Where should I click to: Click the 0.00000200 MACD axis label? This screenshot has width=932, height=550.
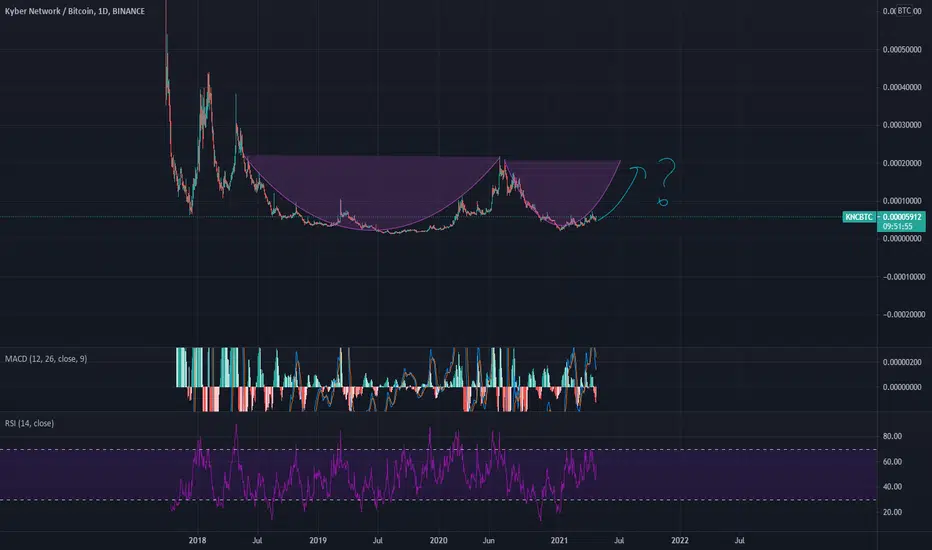point(902,362)
